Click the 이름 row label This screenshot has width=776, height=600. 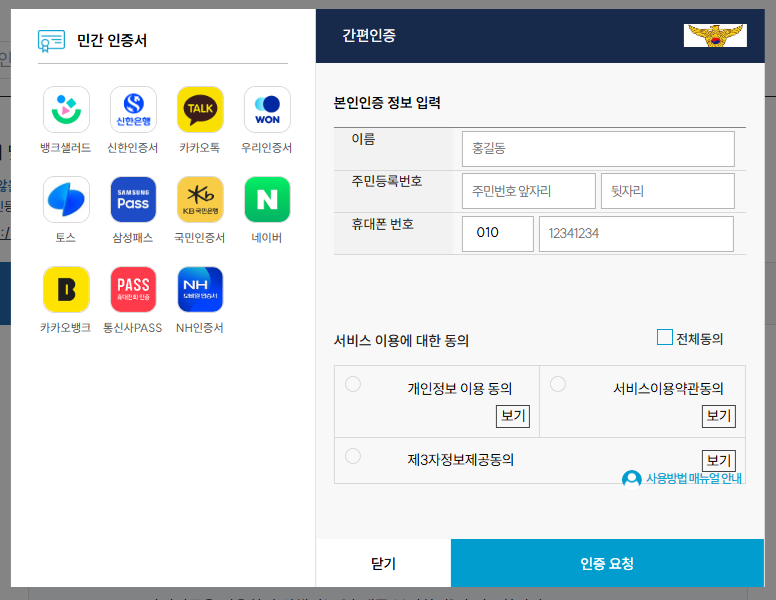[x=363, y=139]
